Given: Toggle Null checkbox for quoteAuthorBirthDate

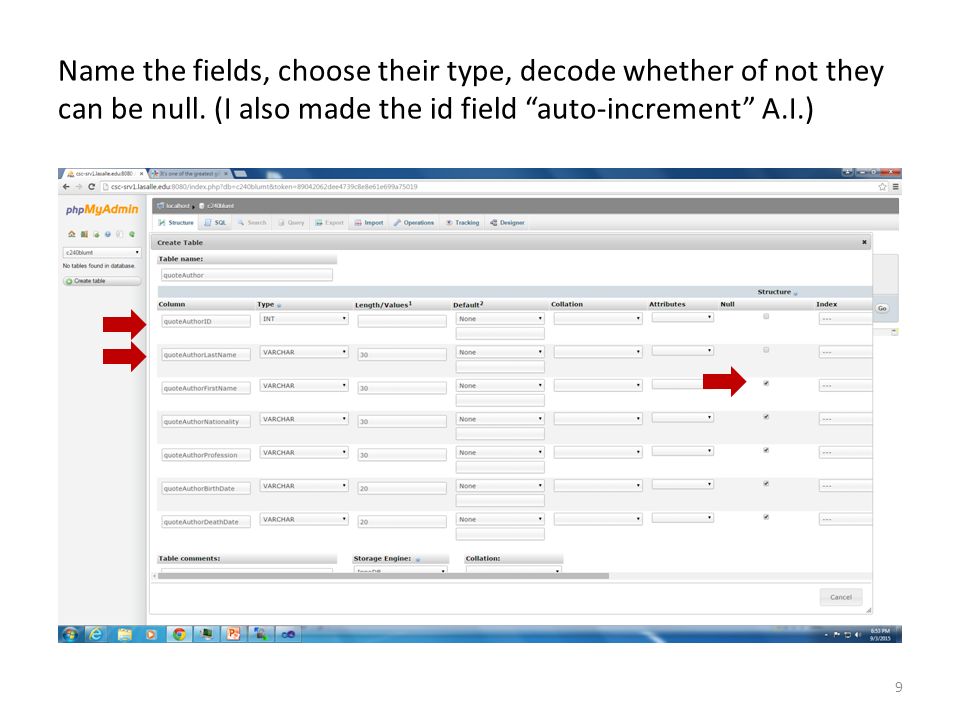Looking at the screenshot, I should (x=766, y=484).
